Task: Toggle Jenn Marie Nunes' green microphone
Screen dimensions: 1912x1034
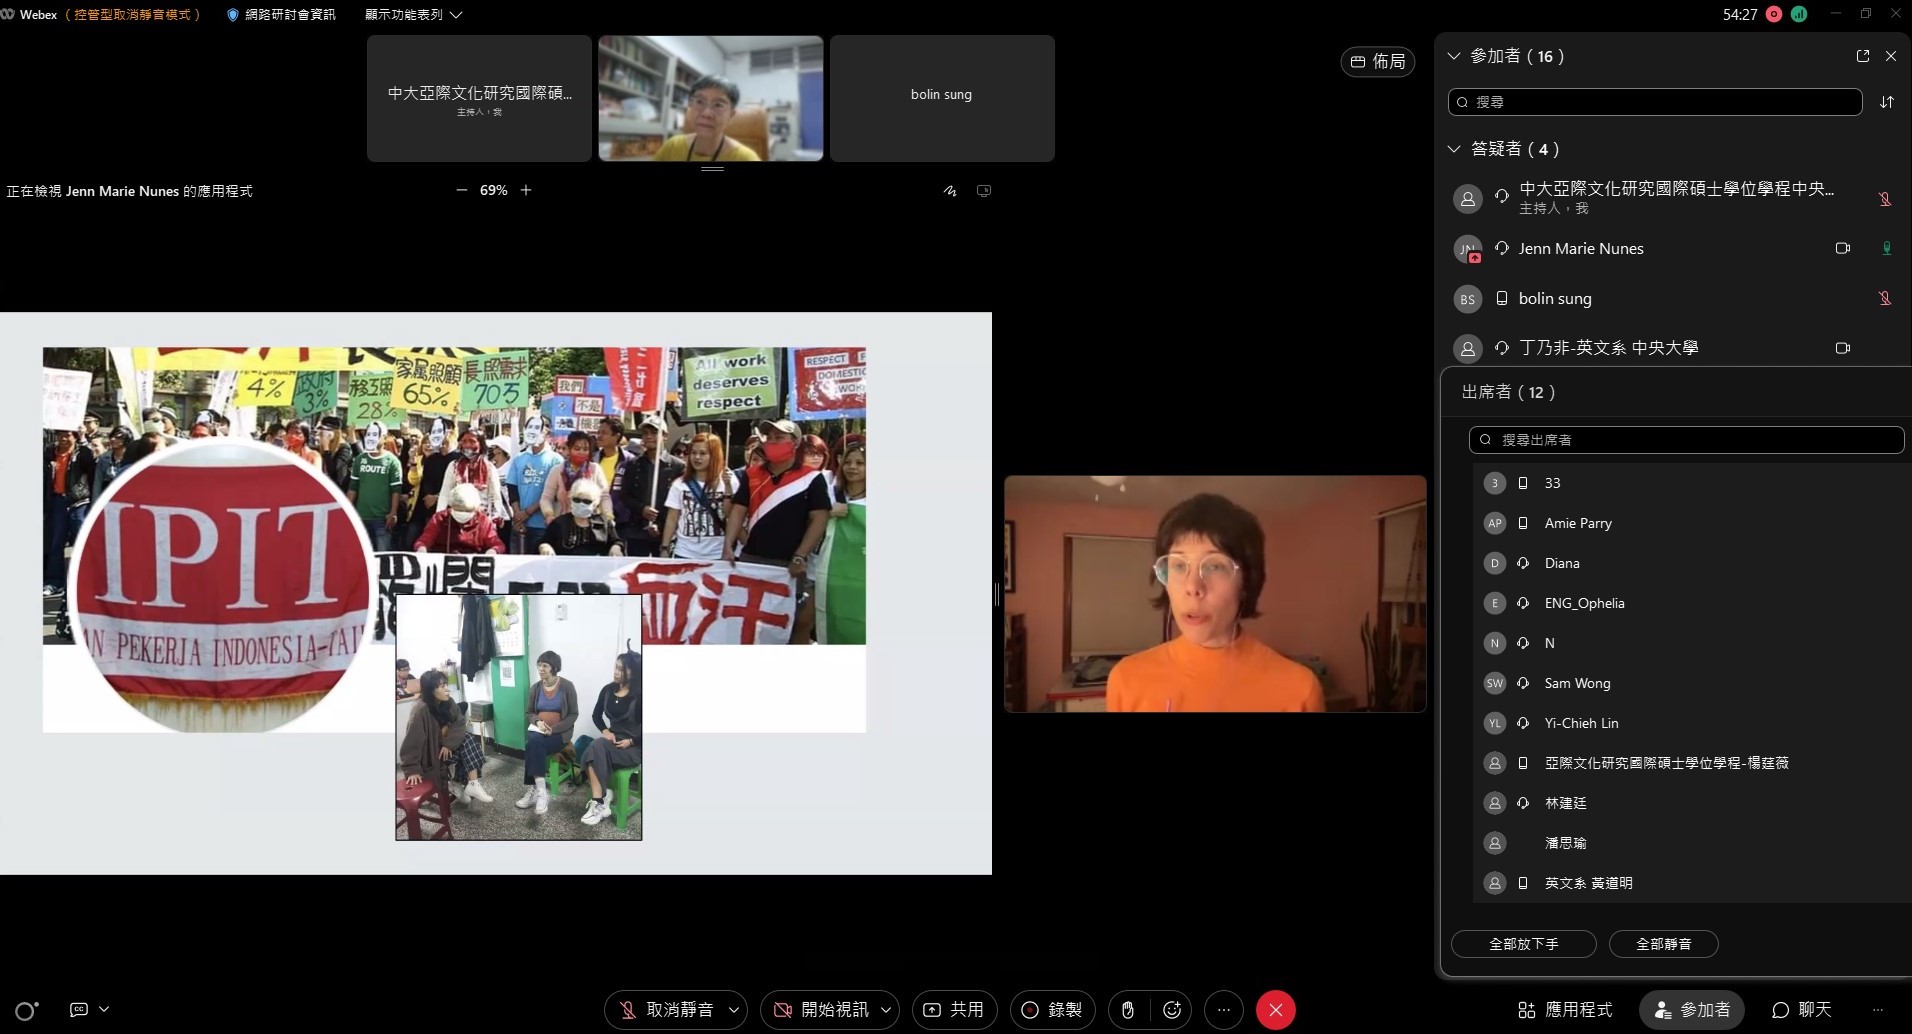Action: (x=1886, y=248)
